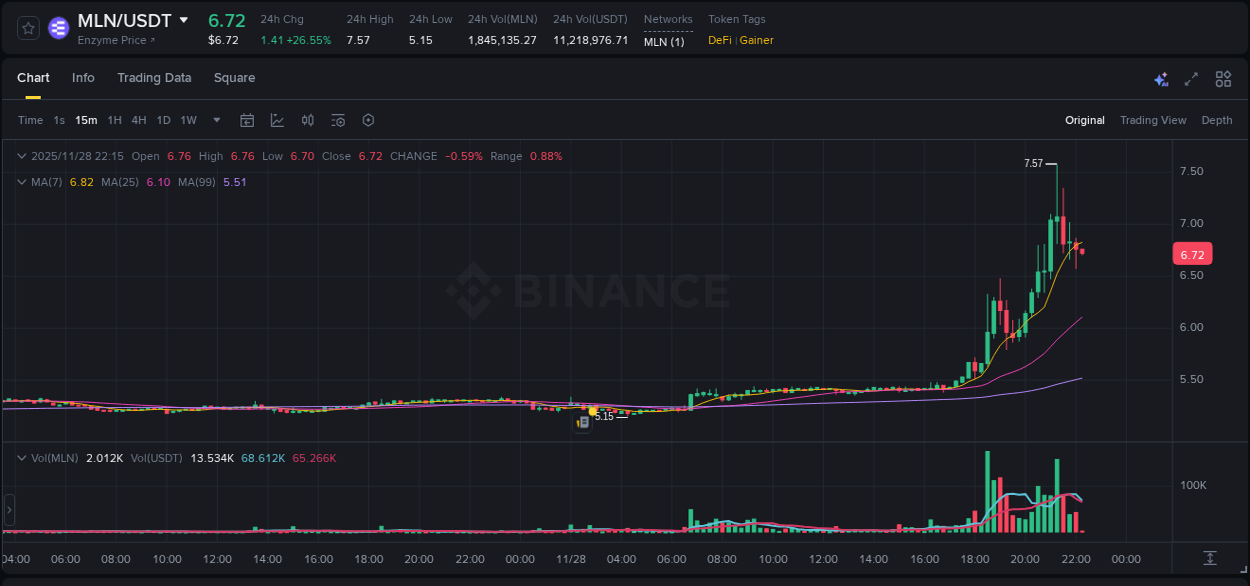1250x586 pixels.
Task: Open the MLN/USDT pair dropdown
Action: 184,19
